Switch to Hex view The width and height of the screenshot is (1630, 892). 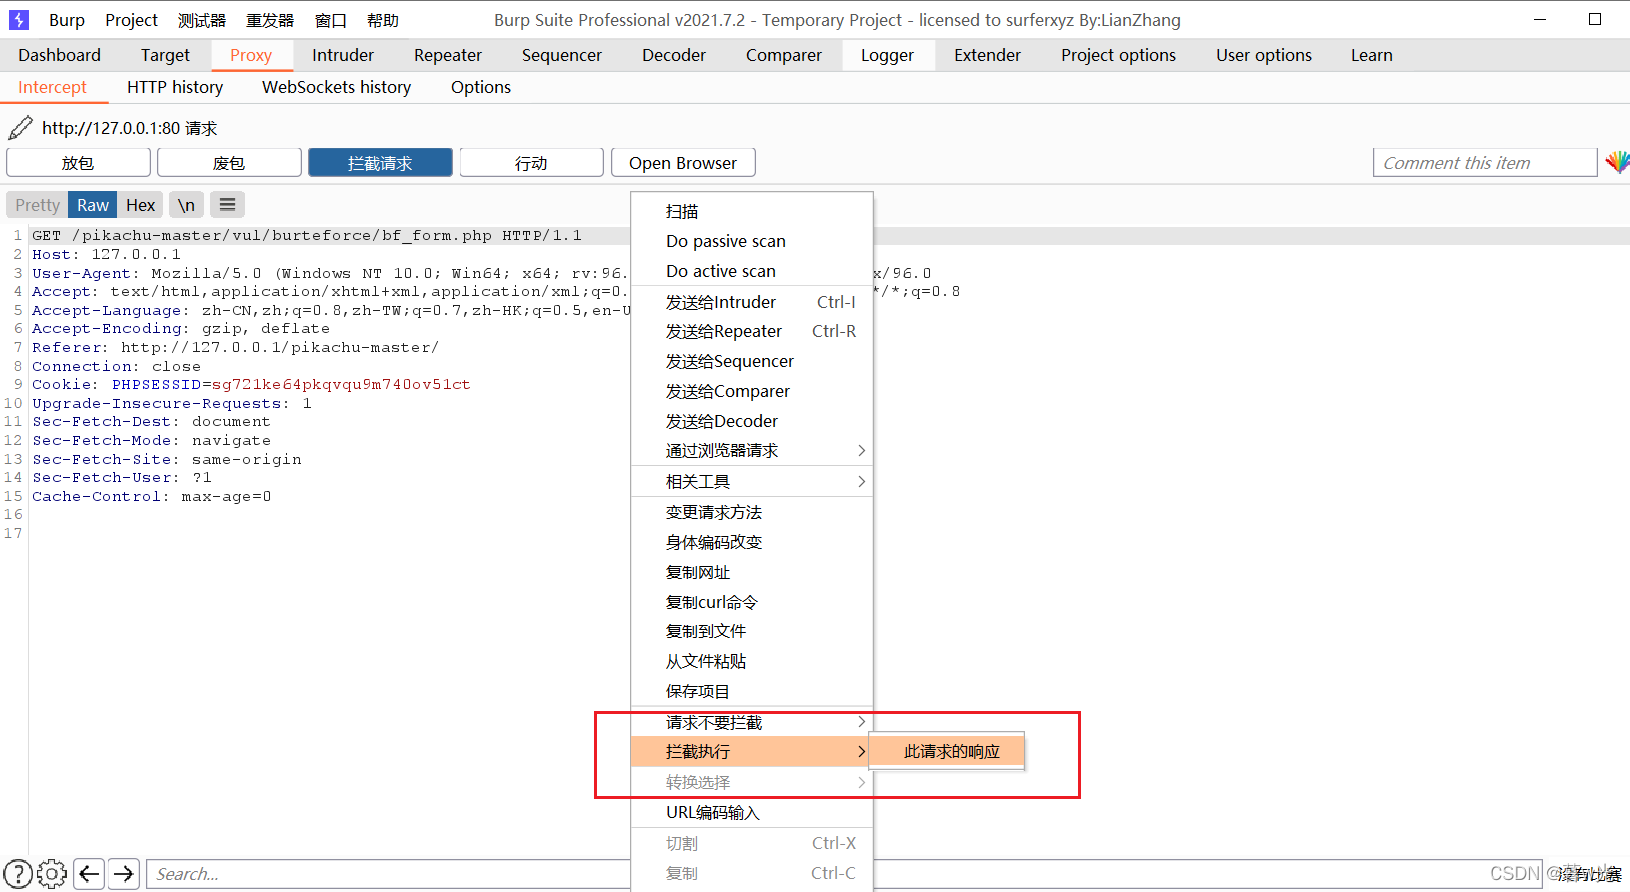141,205
